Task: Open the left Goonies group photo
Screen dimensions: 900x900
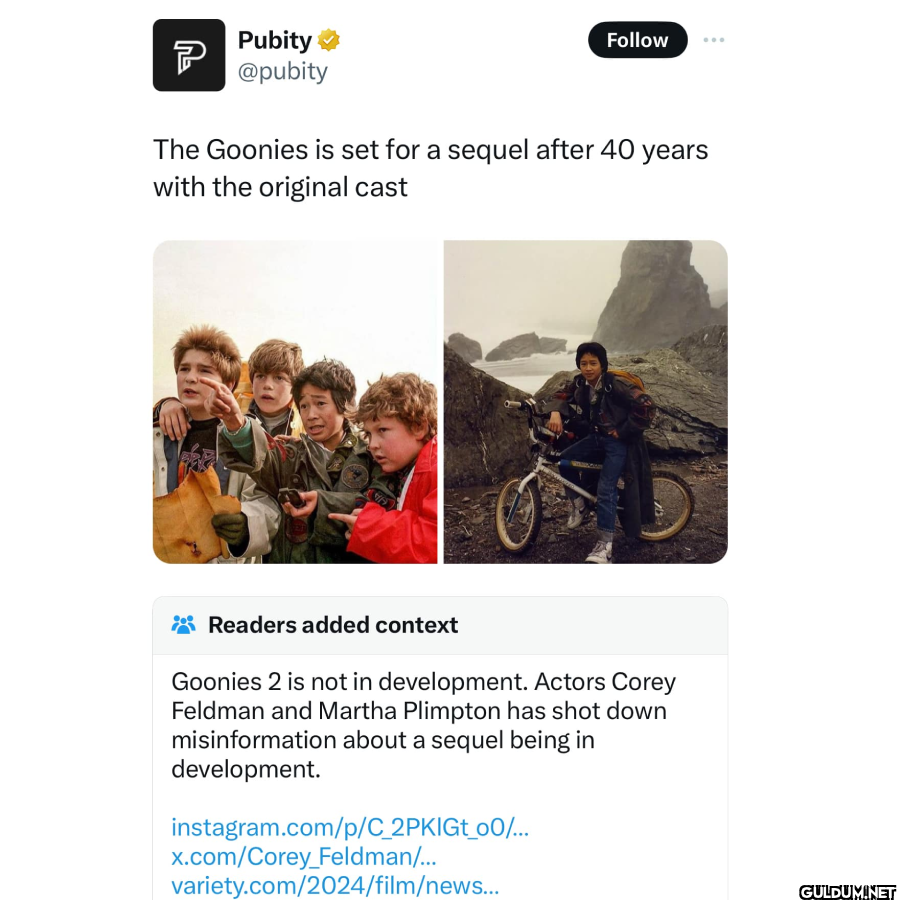Action: click(295, 402)
